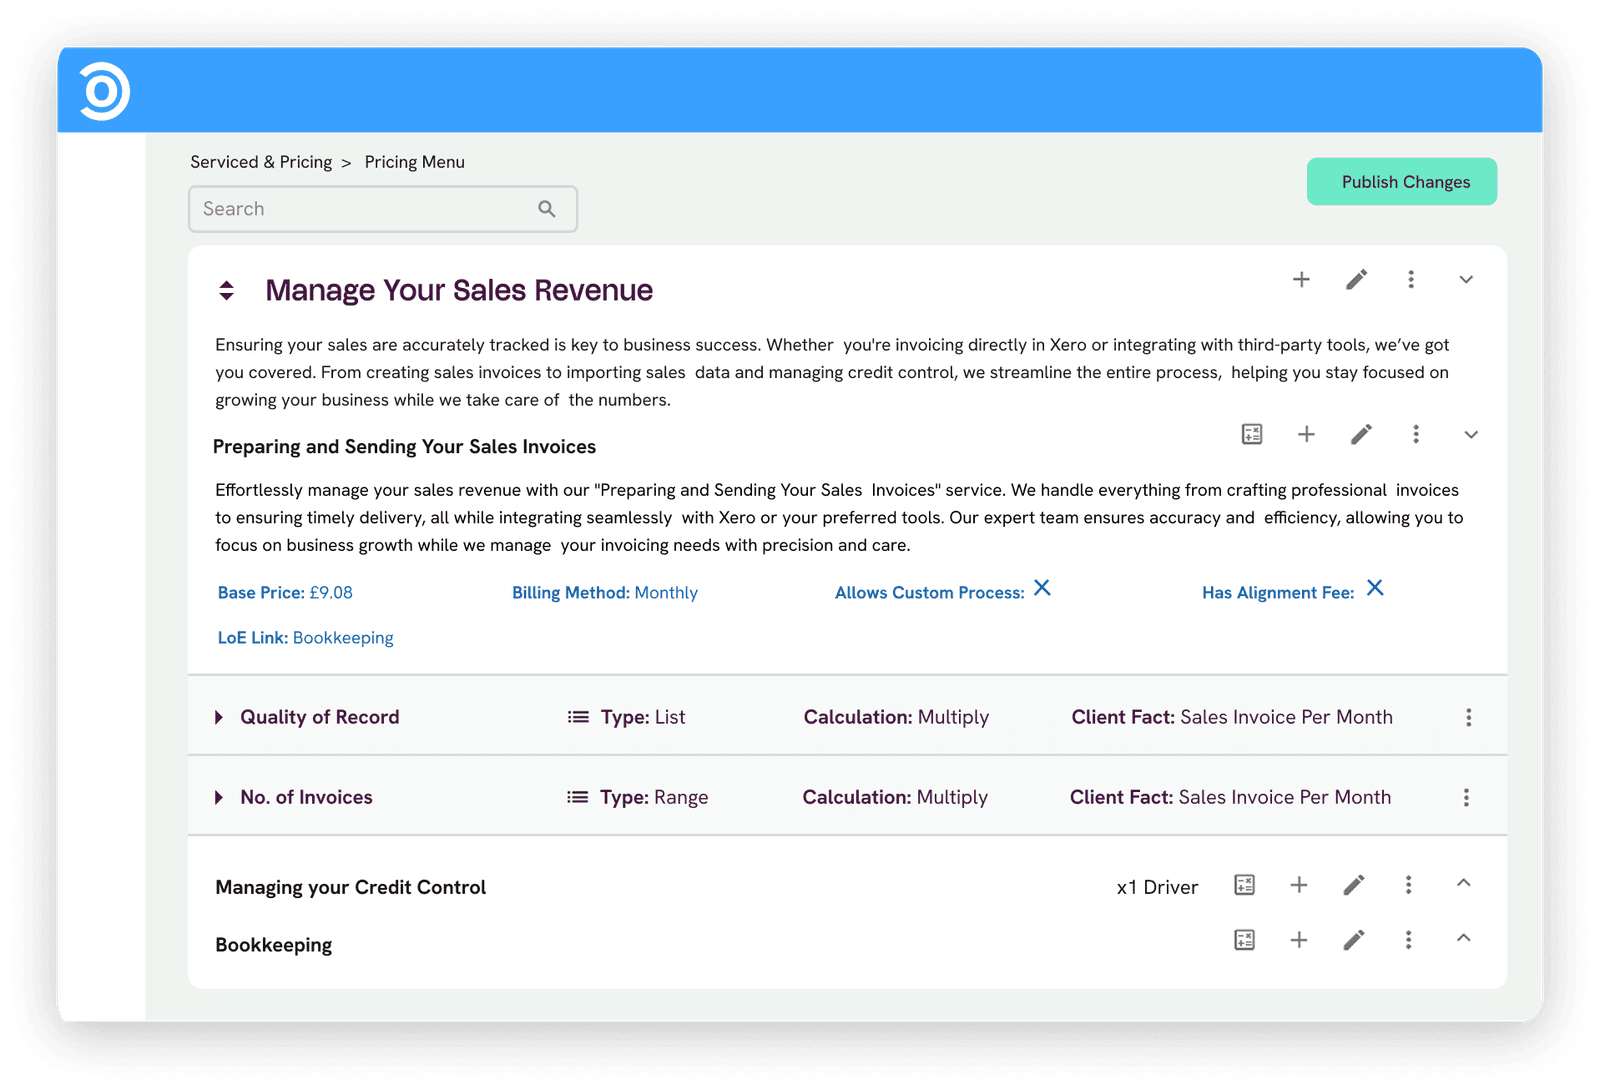Click the Manage Your Sales Revenue heading

click(x=459, y=290)
